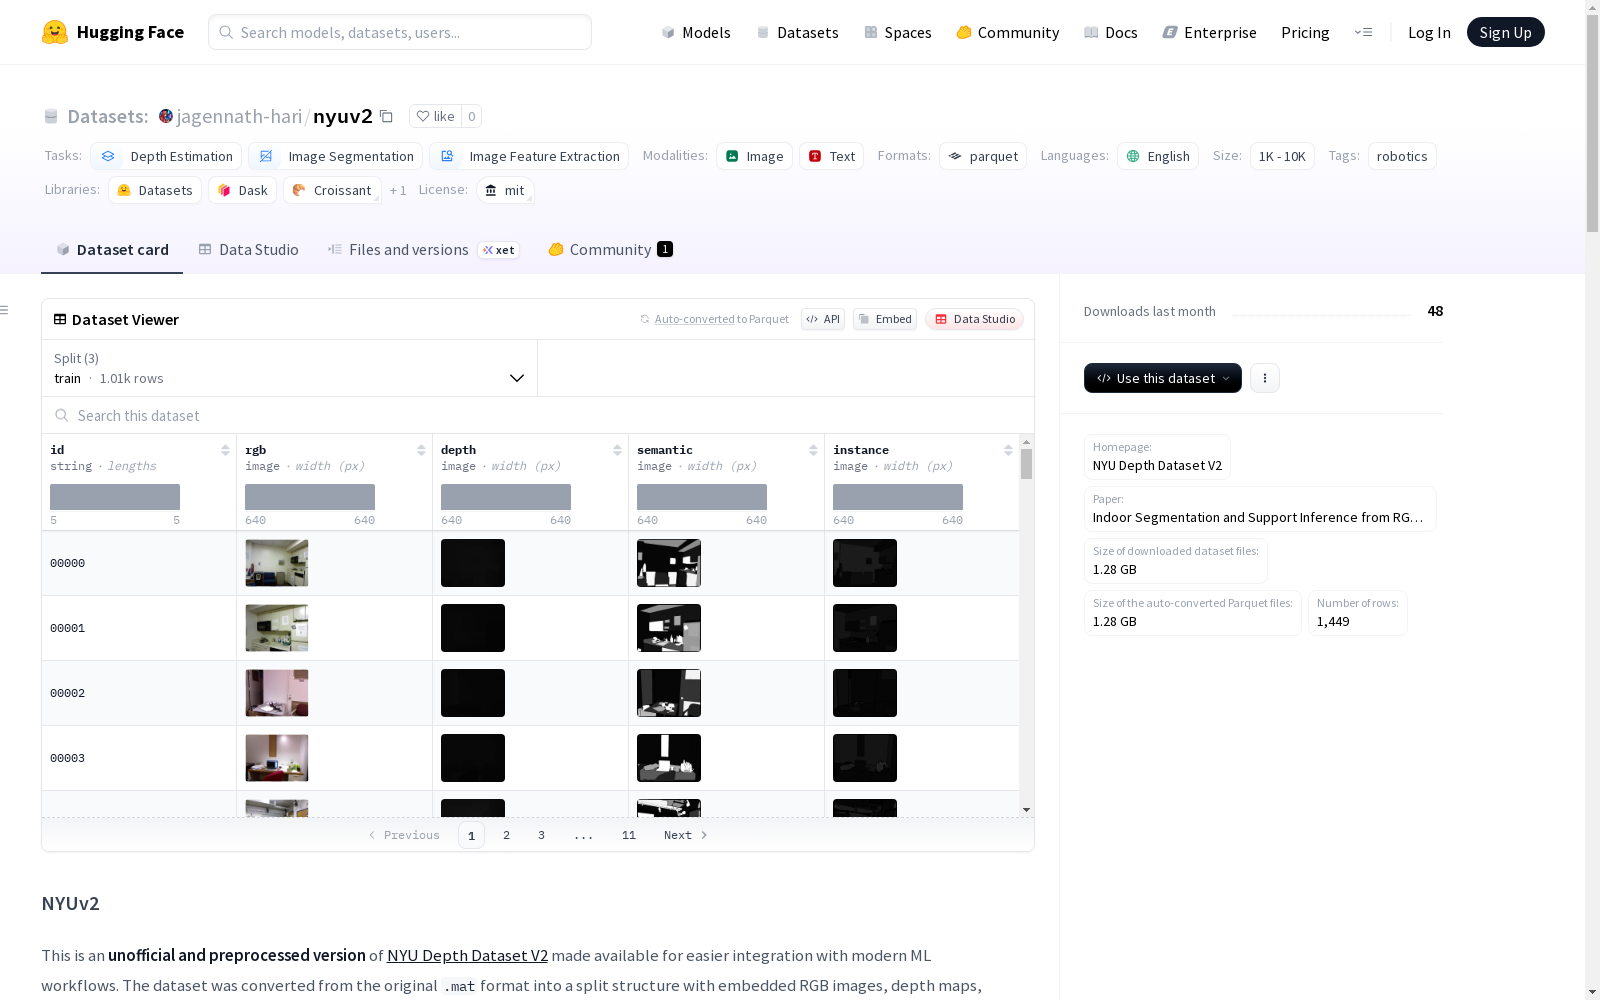Select the Image Segmentation task tag
This screenshot has width=1600, height=1000.
(335, 156)
